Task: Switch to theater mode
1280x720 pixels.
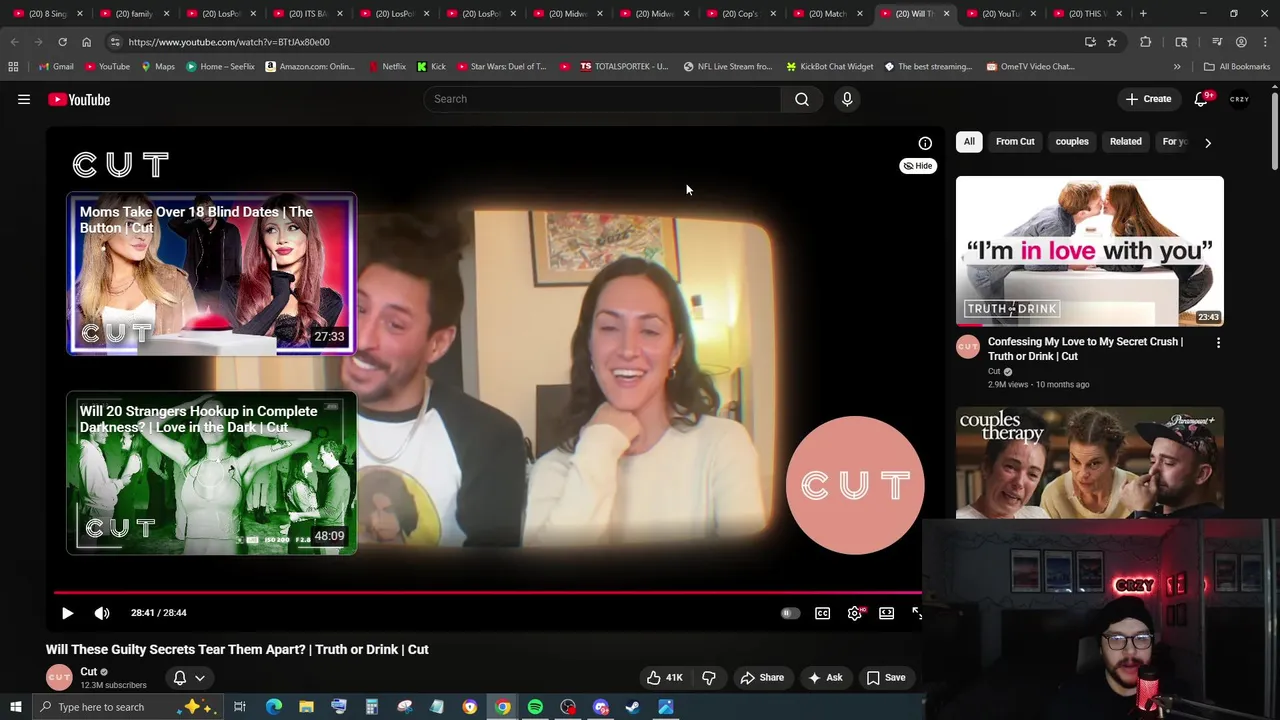Action: [887, 613]
